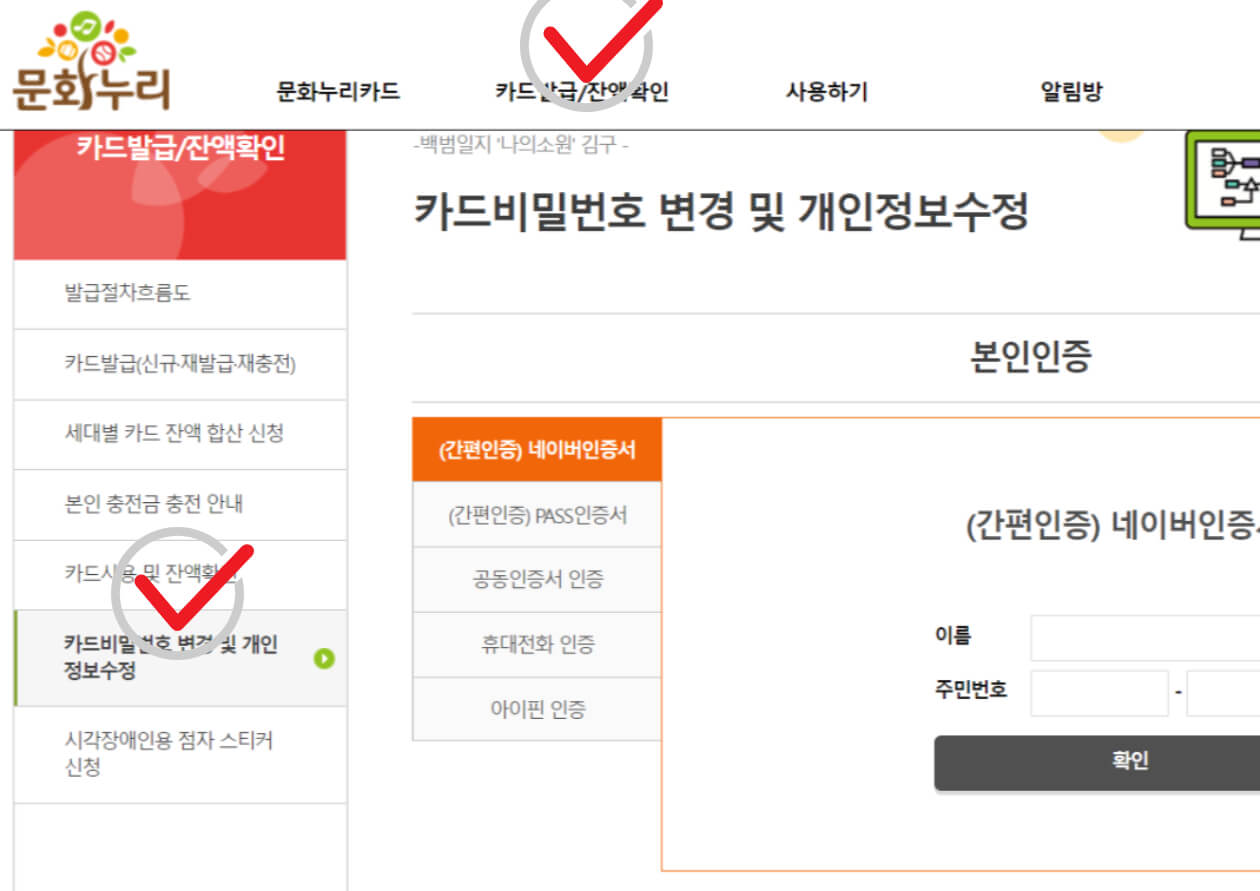The width and height of the screenshot is (1260, 891).
Task: Click the 본인인증 section heading
Action: 1031,356
